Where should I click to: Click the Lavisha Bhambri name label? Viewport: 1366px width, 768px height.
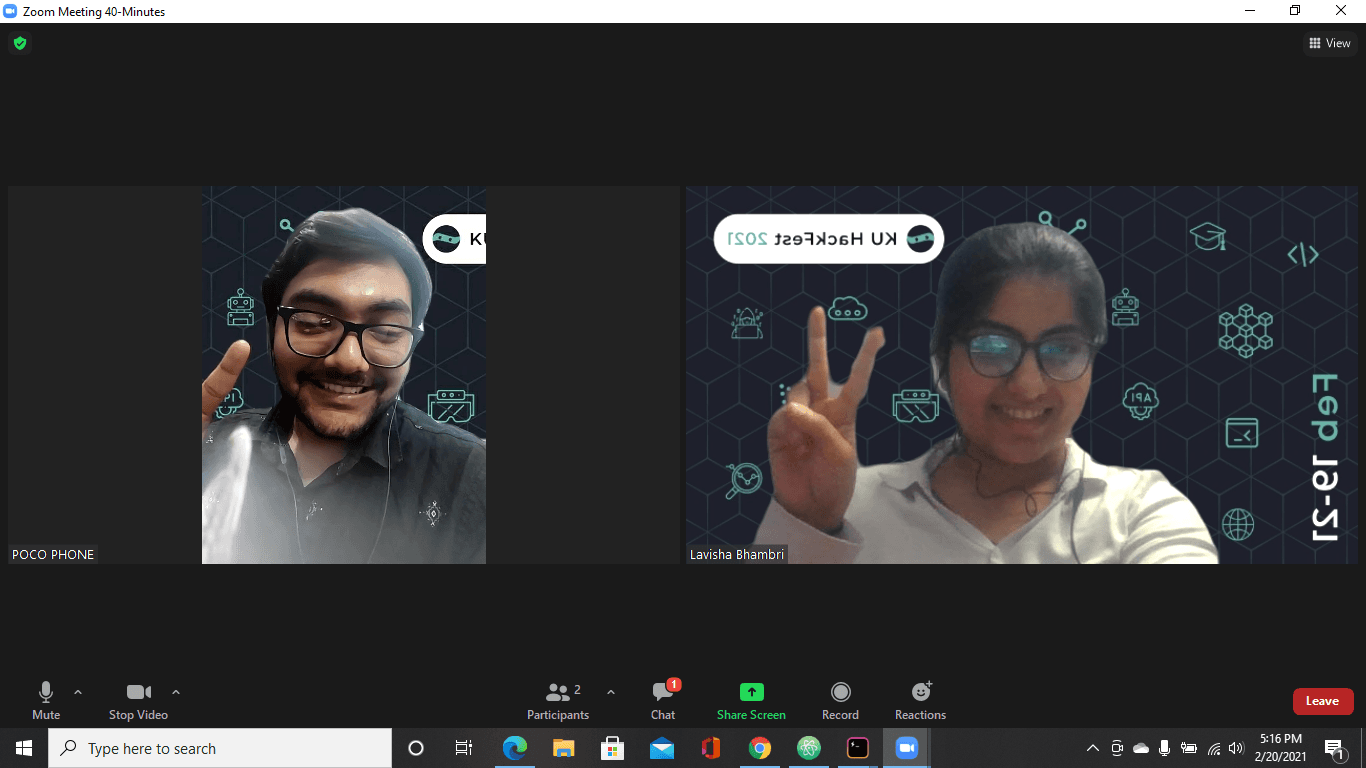pos(737,554)
